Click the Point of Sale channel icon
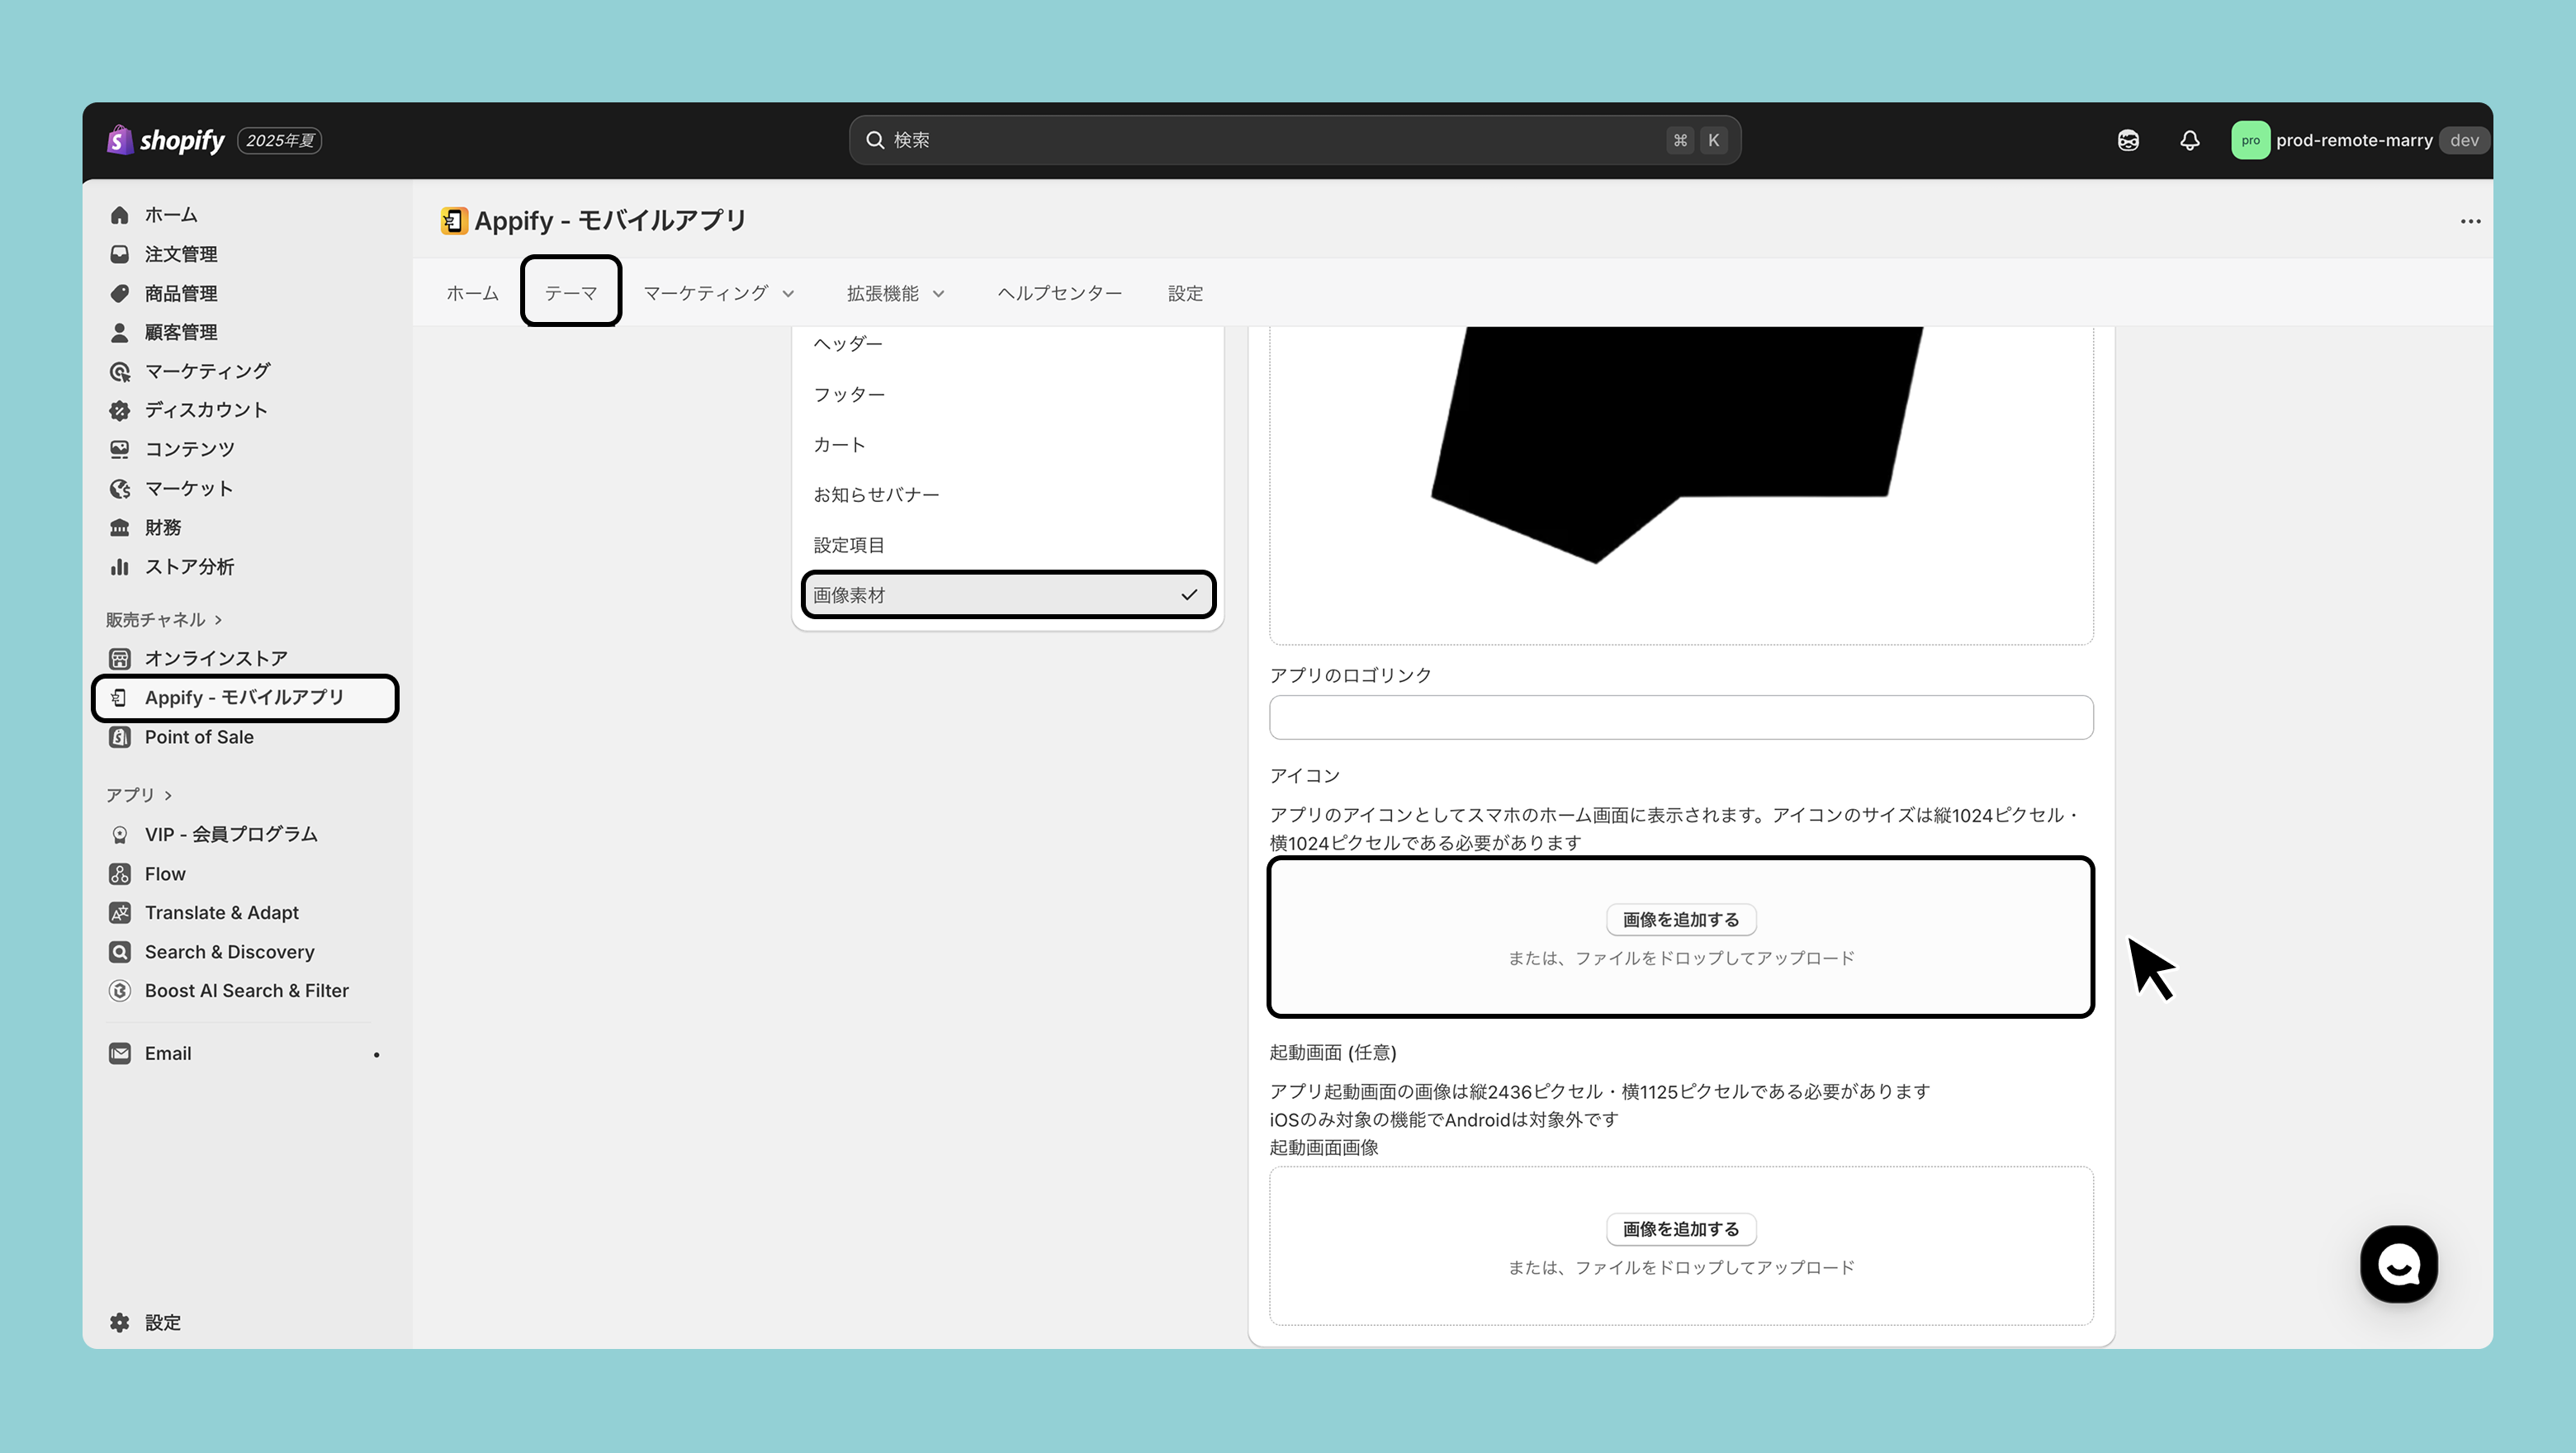2576x1453 pixels. [120, 737]
